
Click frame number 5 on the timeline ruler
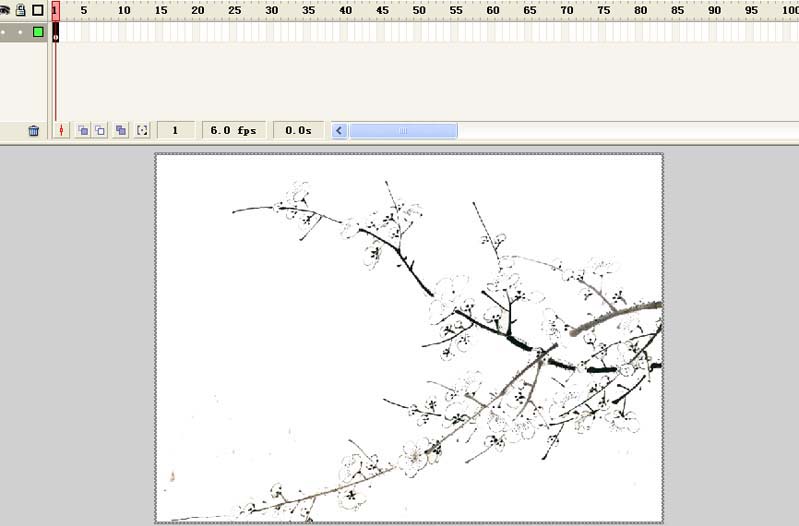tap(84, 10)
